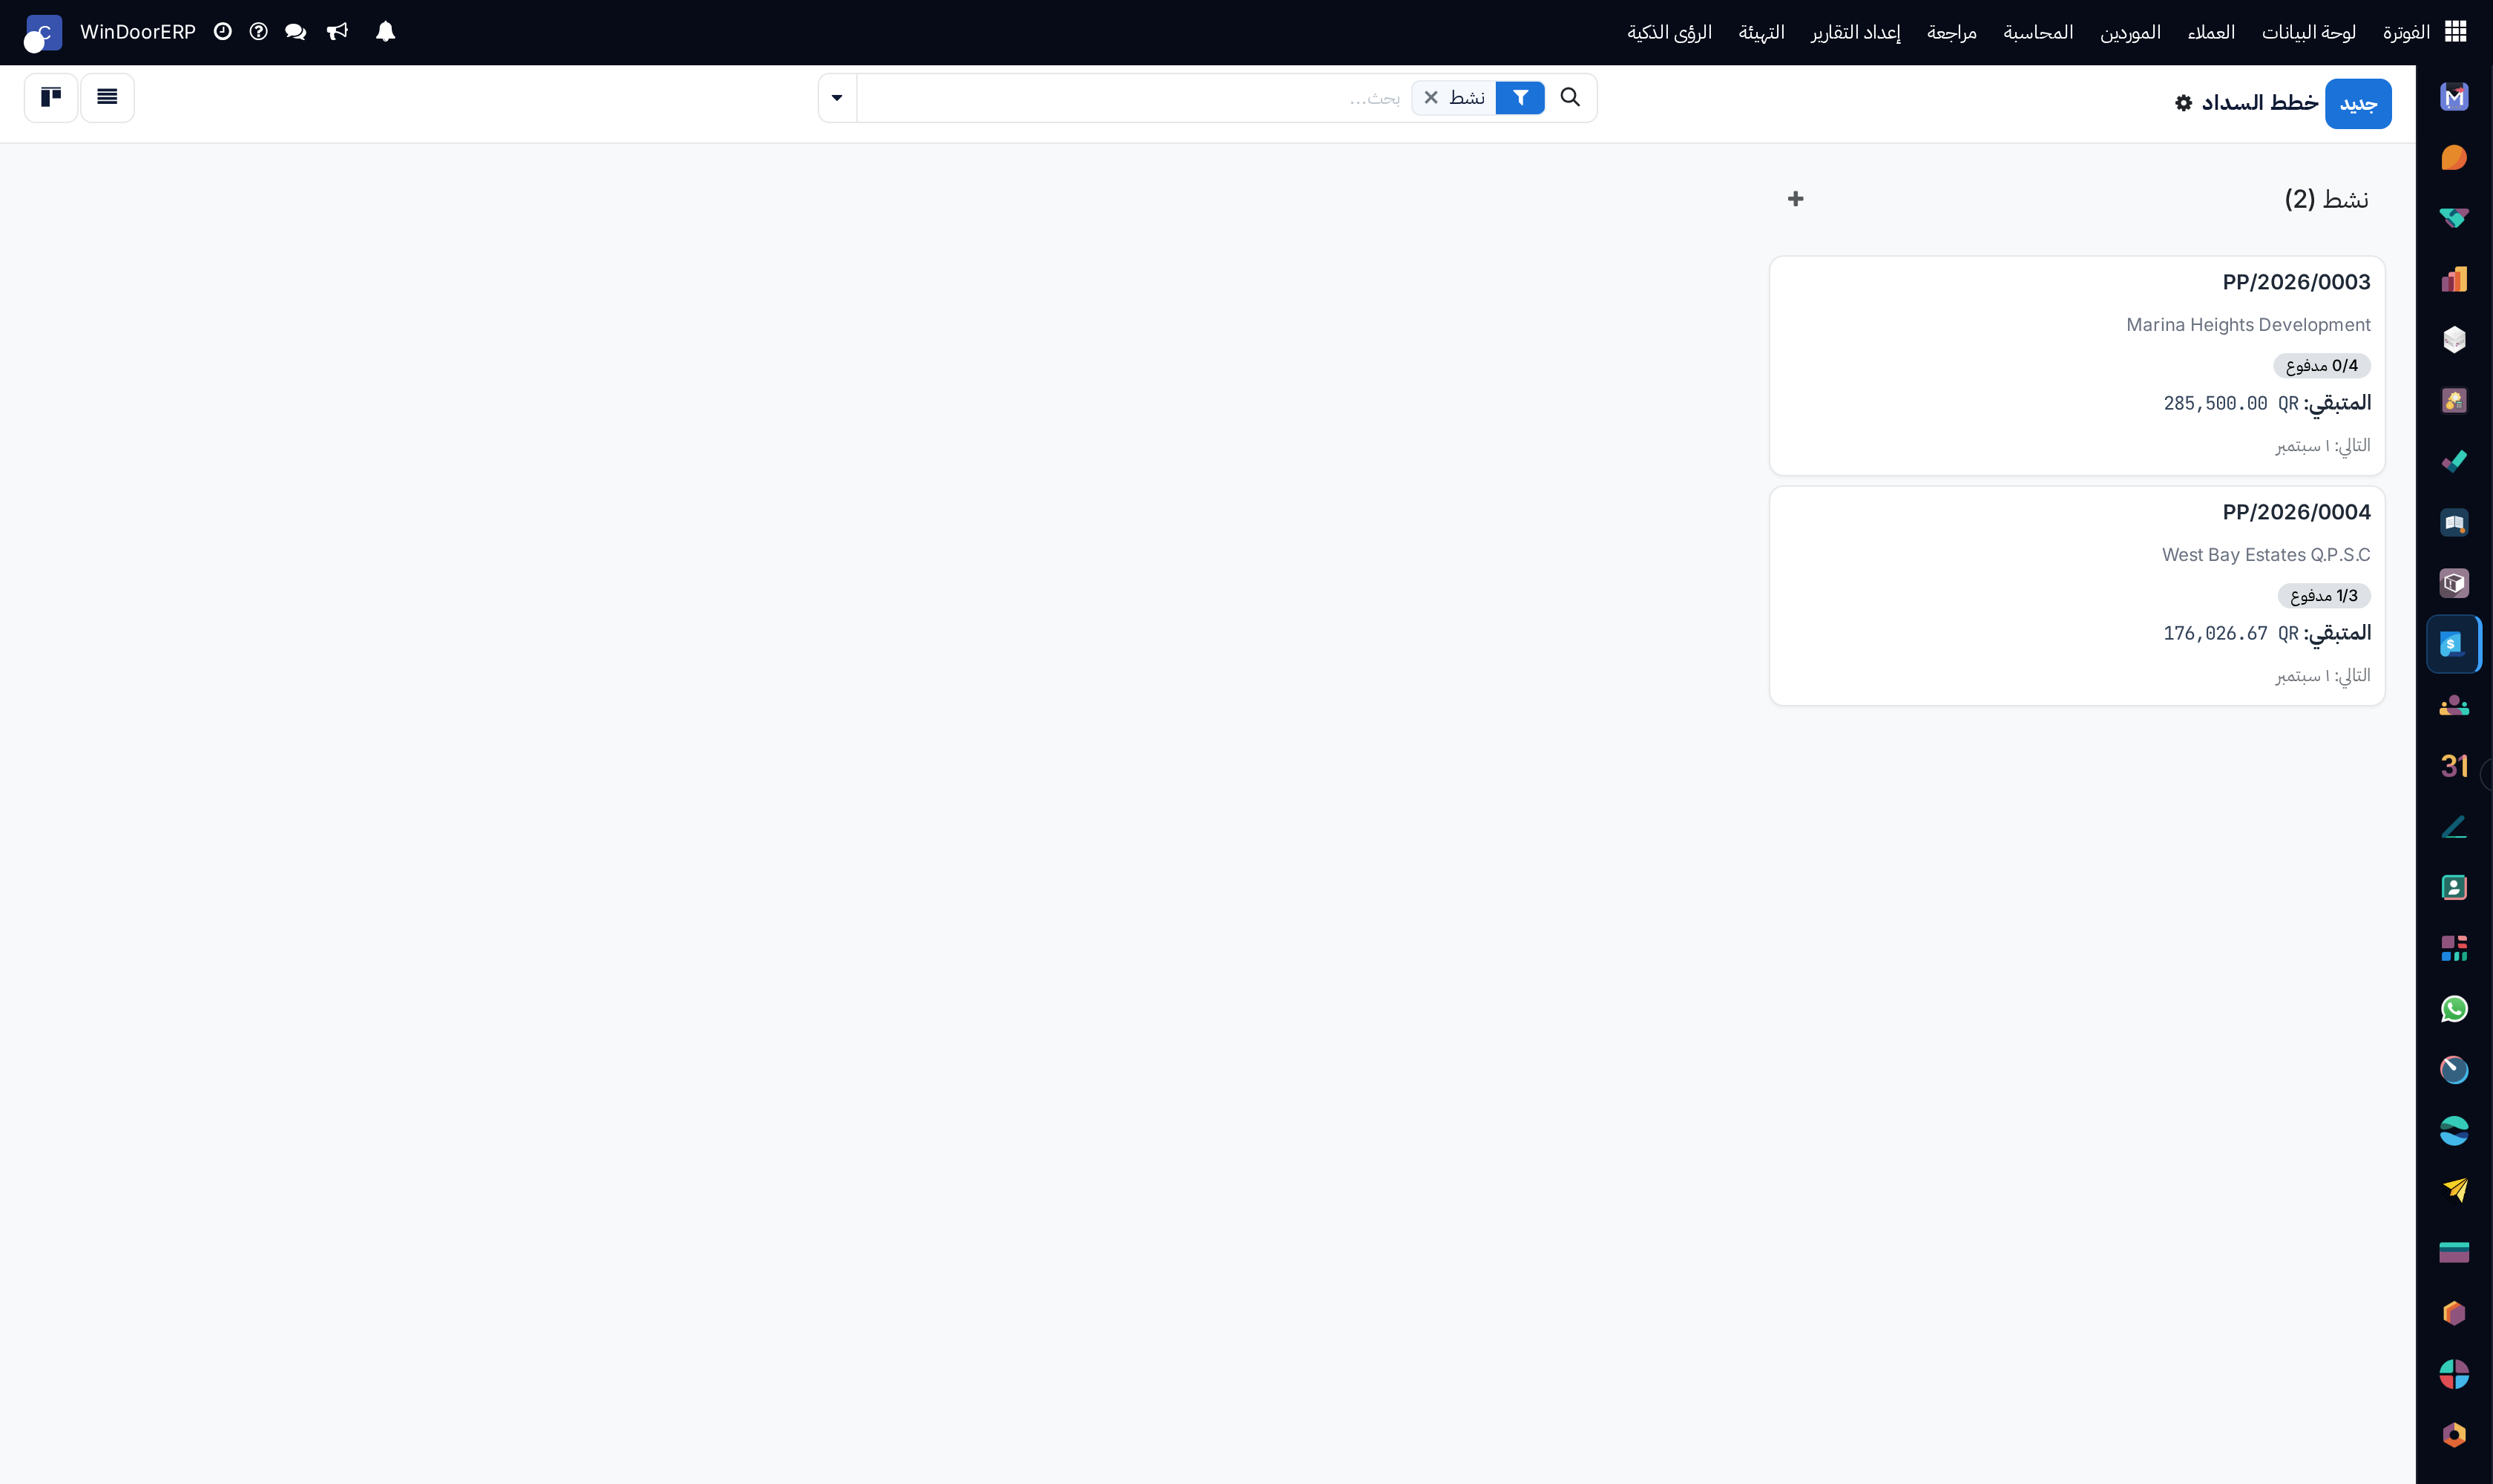Open the blue wave circle app icon
The image size is (2493, 1484).
click(2454, 1131)
